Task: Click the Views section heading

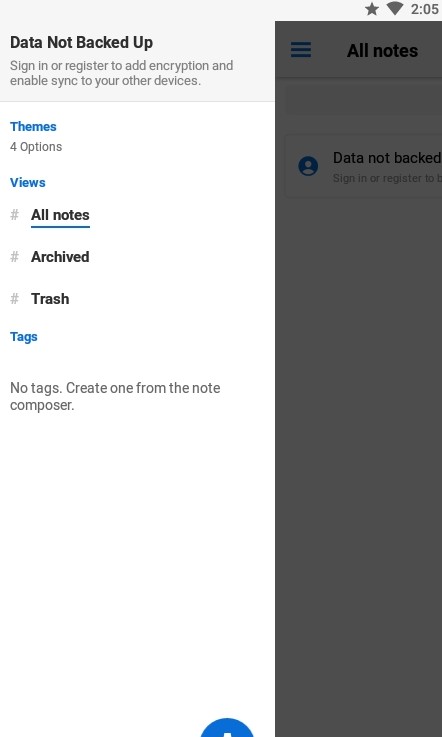Action: coord(28,182)
